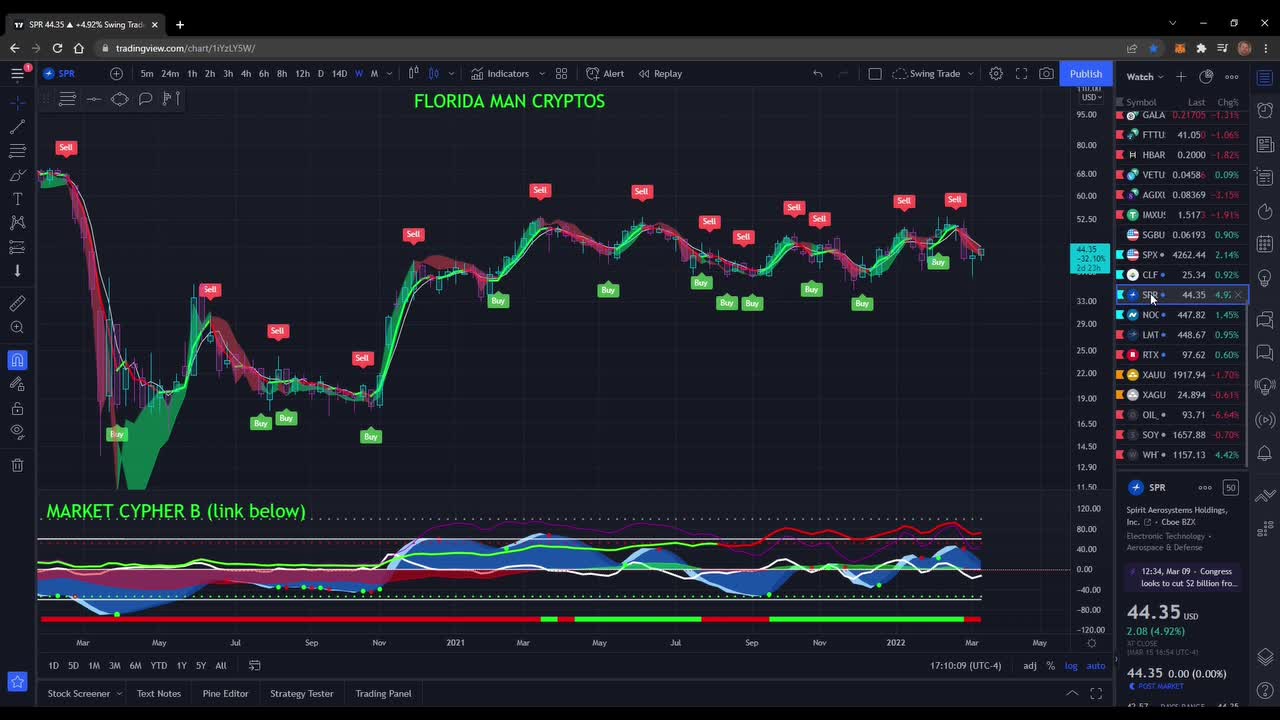This screenshot has width=1280, height=720.
Task: Hide all drawings with the eye icon
Action: pyautogui.click(x=17, y=432)
